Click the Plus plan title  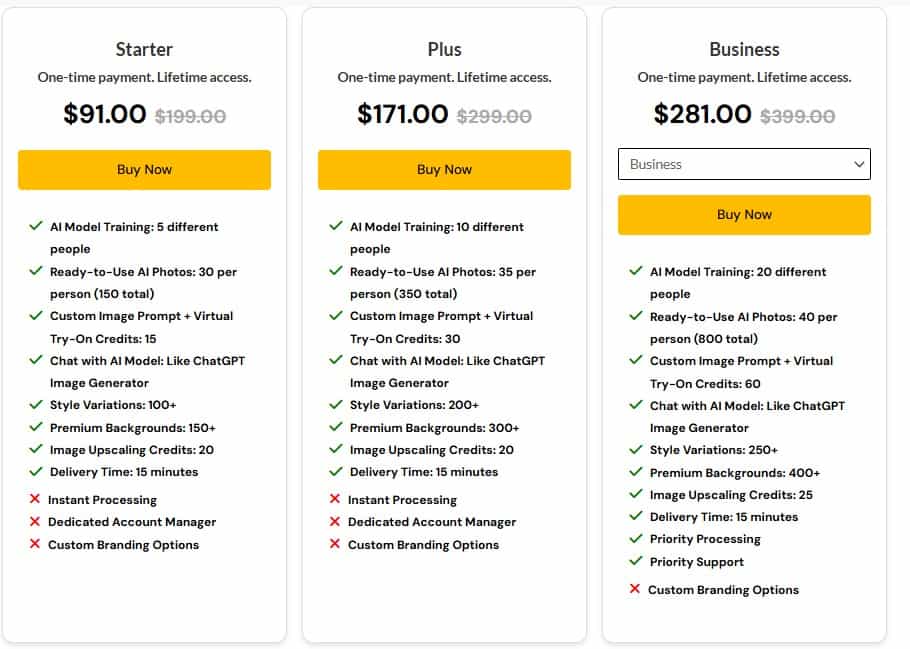(444, 48)
